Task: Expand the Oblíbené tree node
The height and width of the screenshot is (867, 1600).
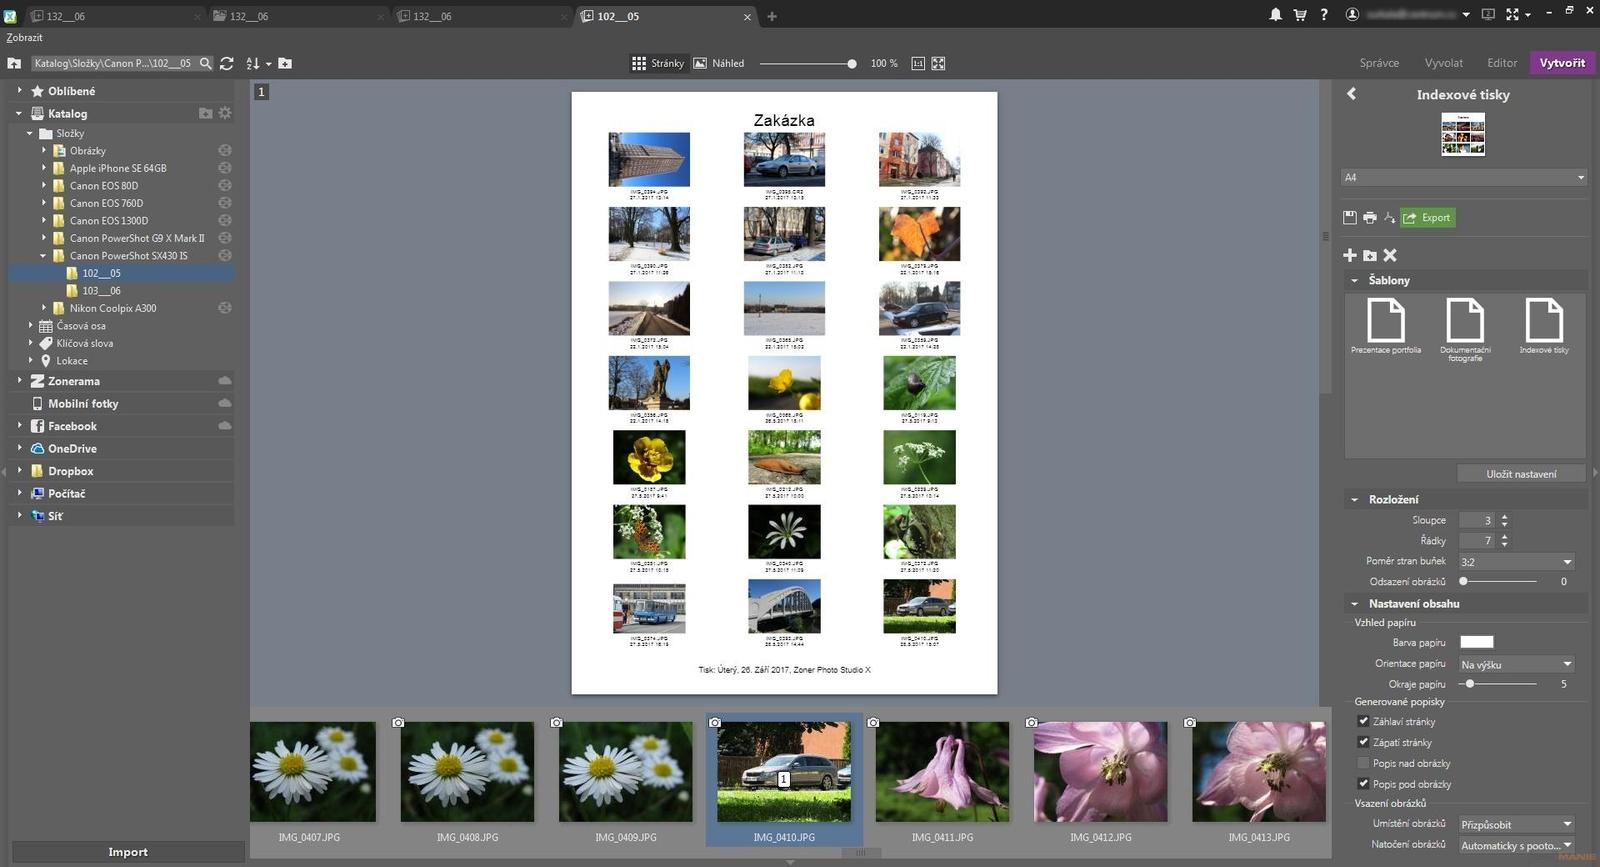Action: pyautogui.click(x=19, y=90)
